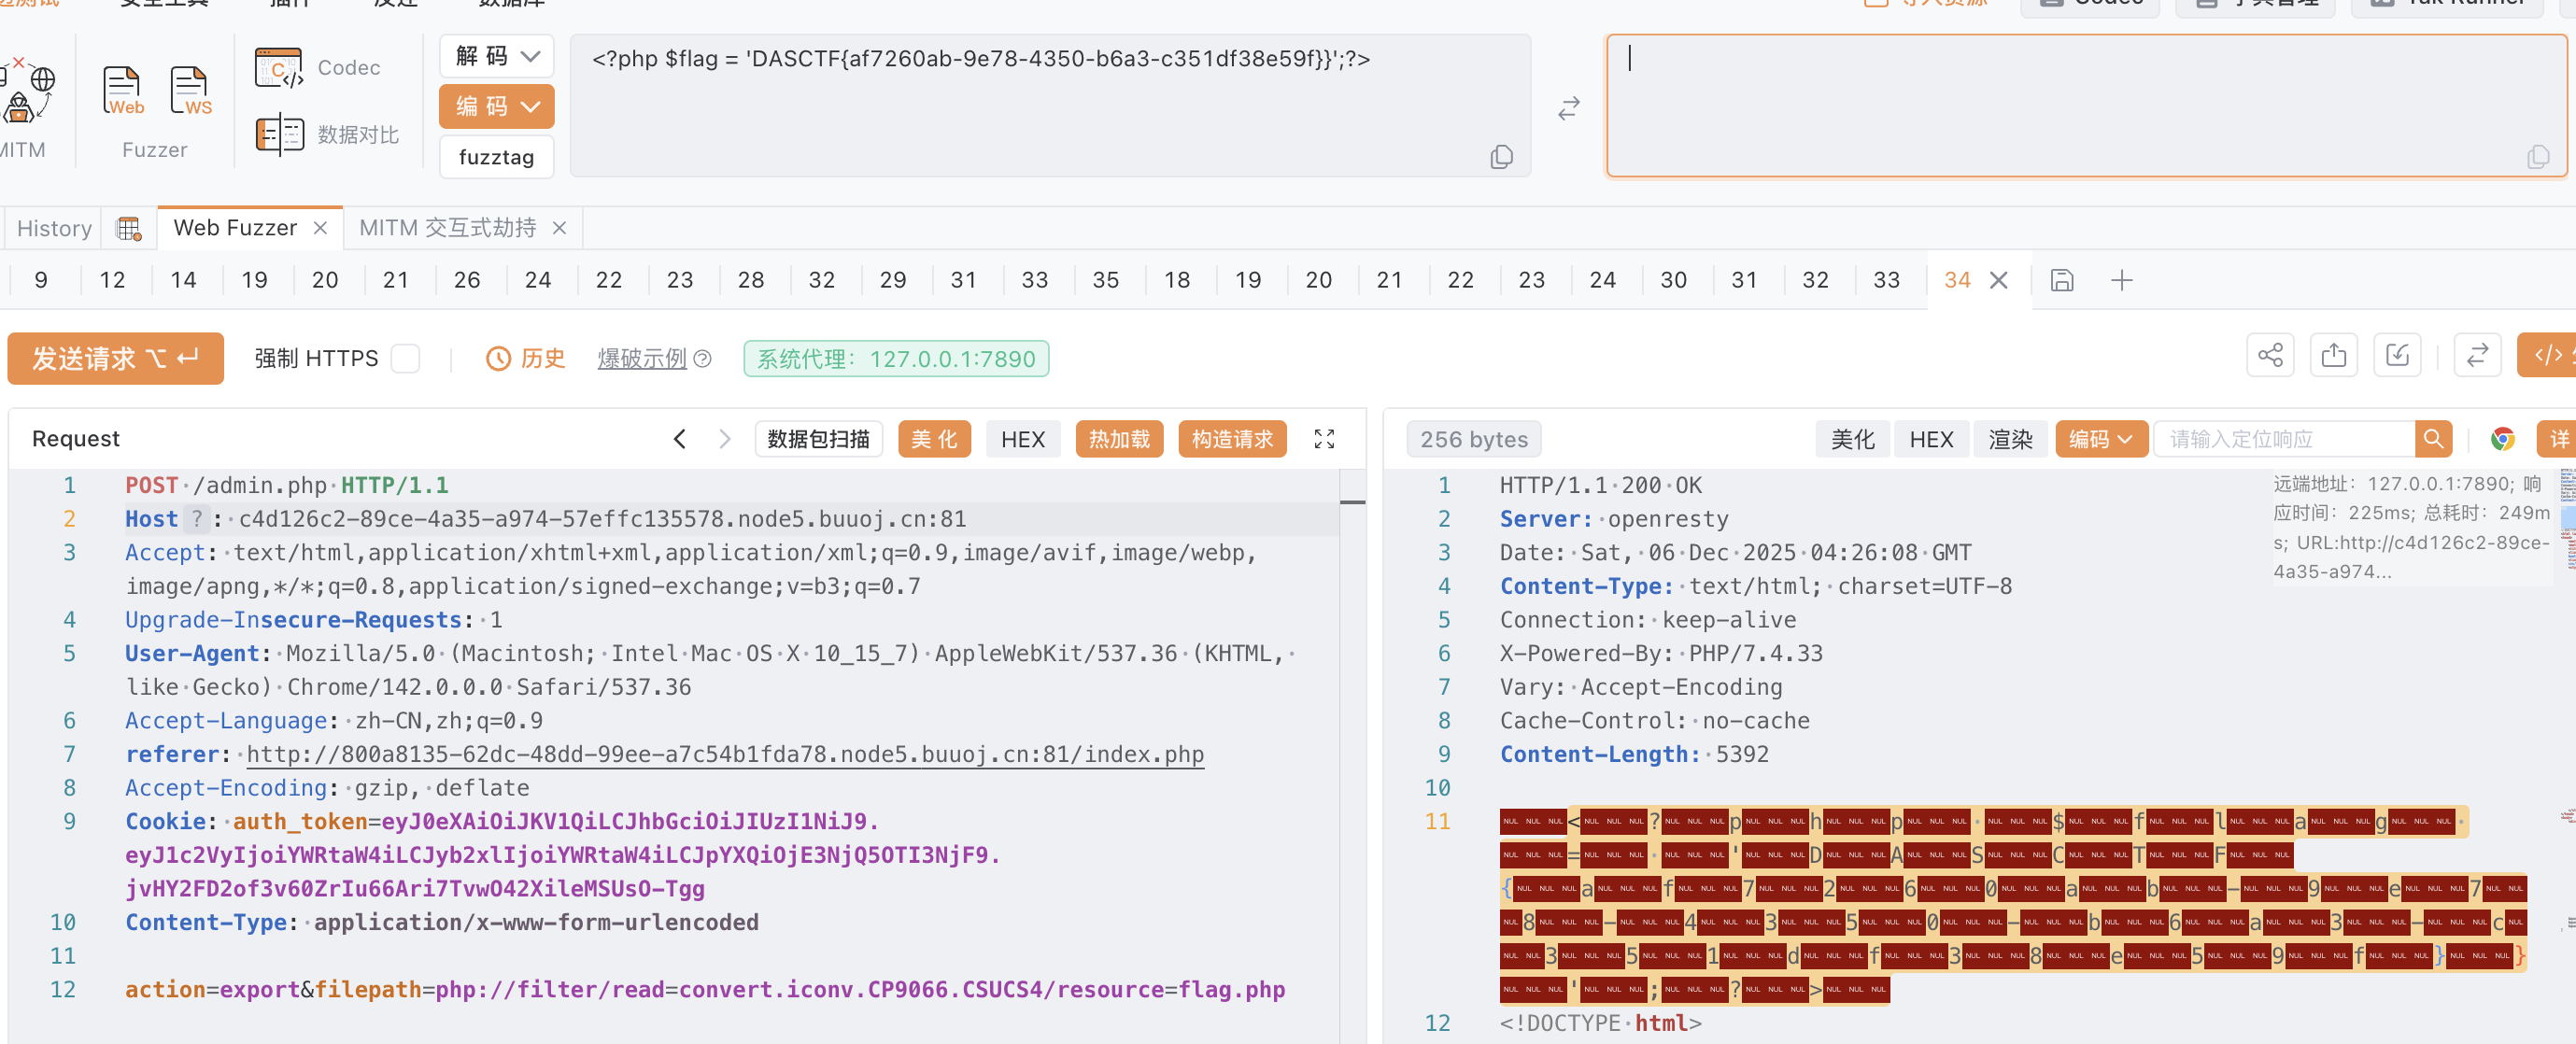Switch to the History tab
The width and height of the screenshot is (2576, 1044).
(x=54, y=228)
